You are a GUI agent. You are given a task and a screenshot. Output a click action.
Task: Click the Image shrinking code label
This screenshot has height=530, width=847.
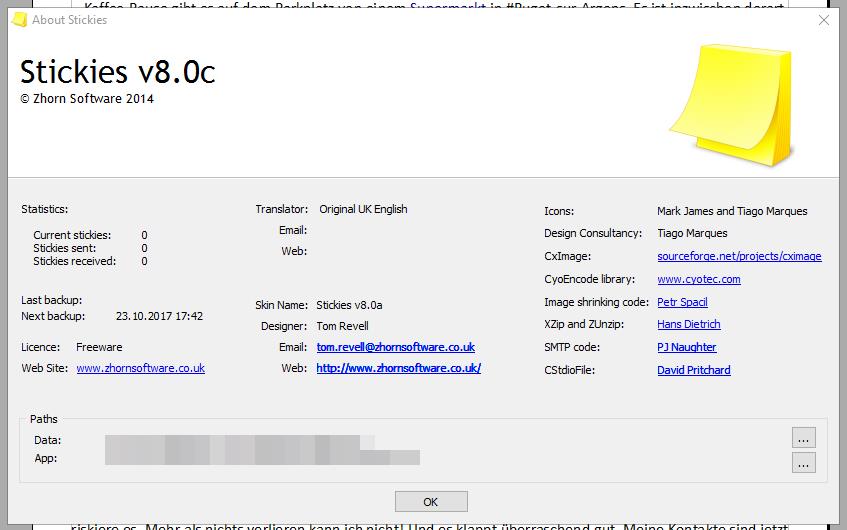[x=596, y=302]
